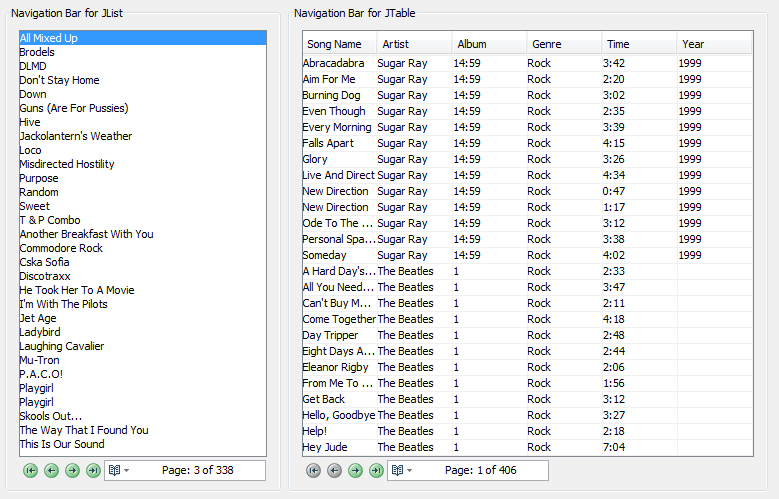Select 'Purpose' list item
This screenshot has width=779, height=499.
click(x=143, y=178)
